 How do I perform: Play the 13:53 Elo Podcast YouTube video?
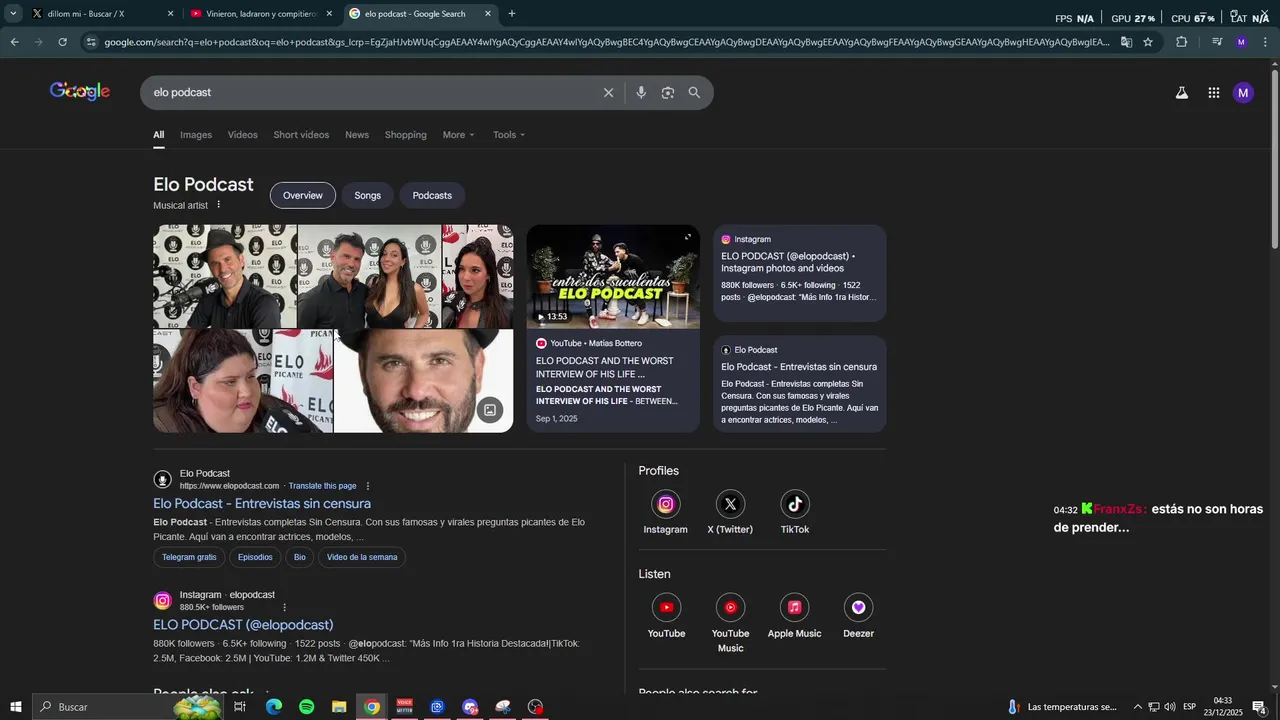[613, 277]
